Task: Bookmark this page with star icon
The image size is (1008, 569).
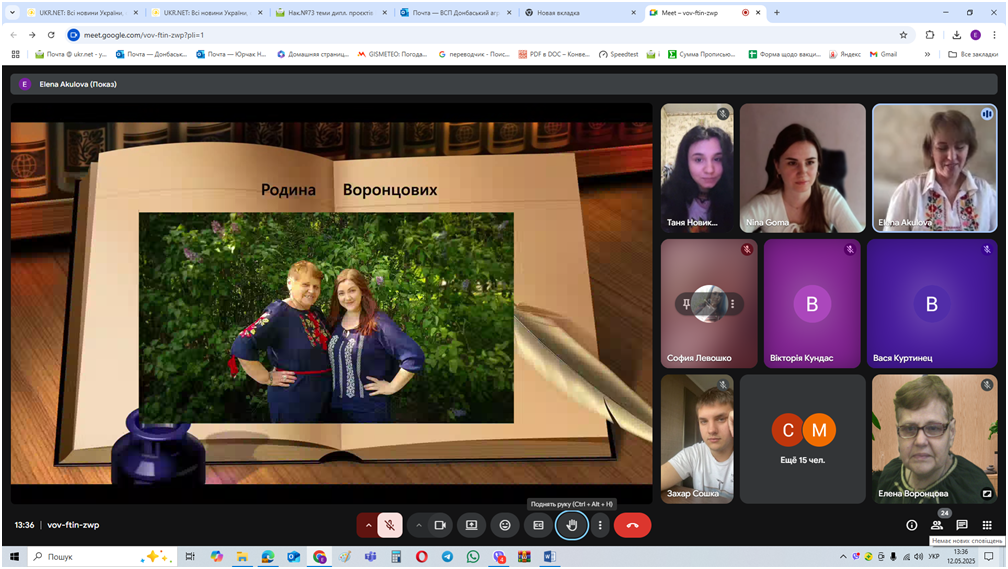Action: (x=903, y=35)
